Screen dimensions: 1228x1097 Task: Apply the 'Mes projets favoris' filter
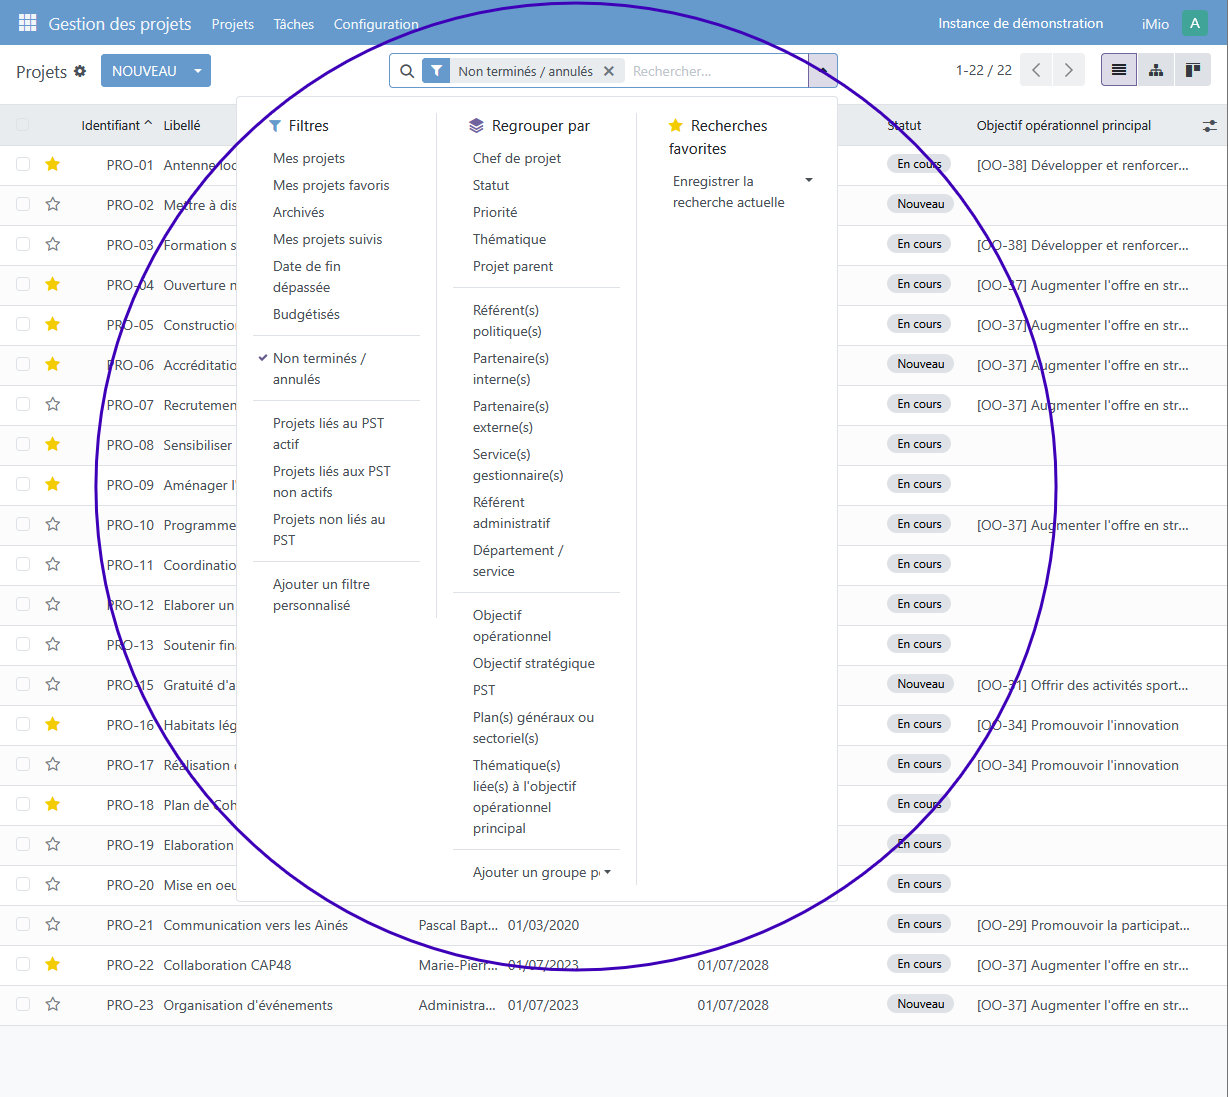(331, 185)
